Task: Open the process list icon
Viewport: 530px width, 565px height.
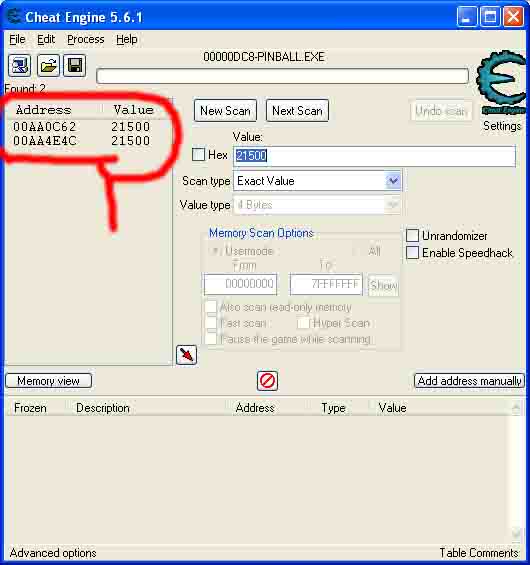Action: [19, 66]
